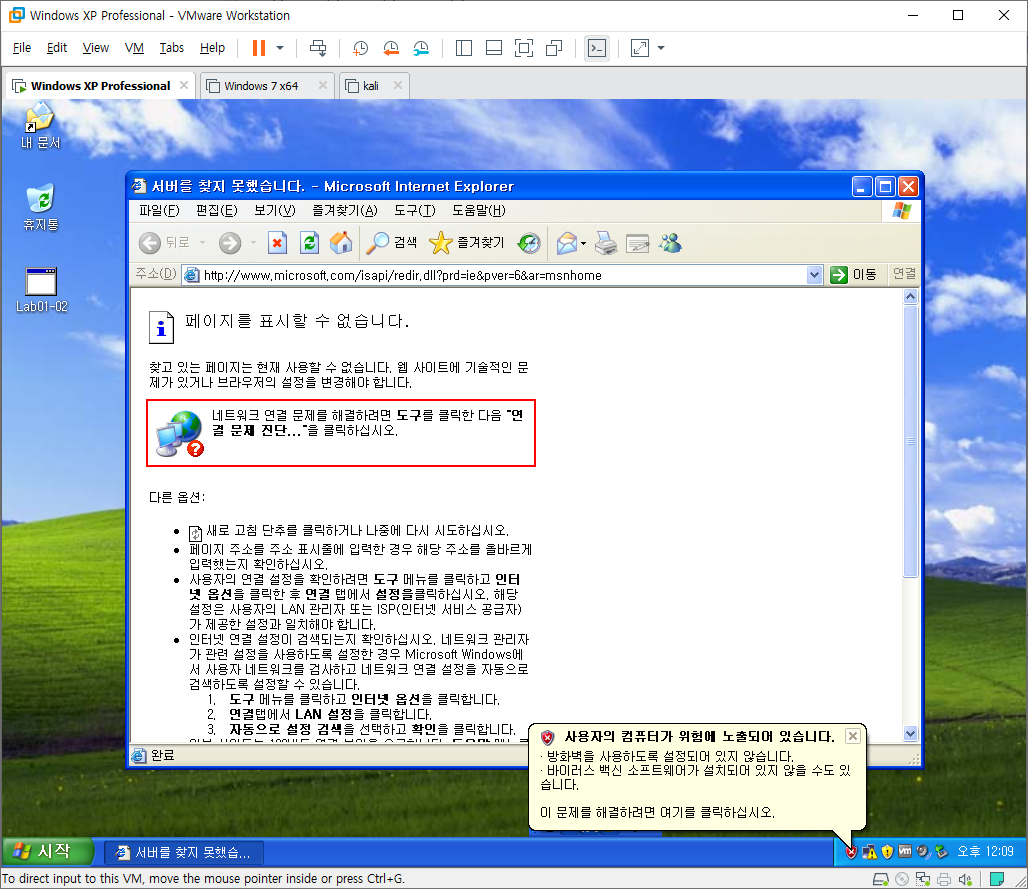Toggle the VMware thumbnail bar view

[494, 48]
